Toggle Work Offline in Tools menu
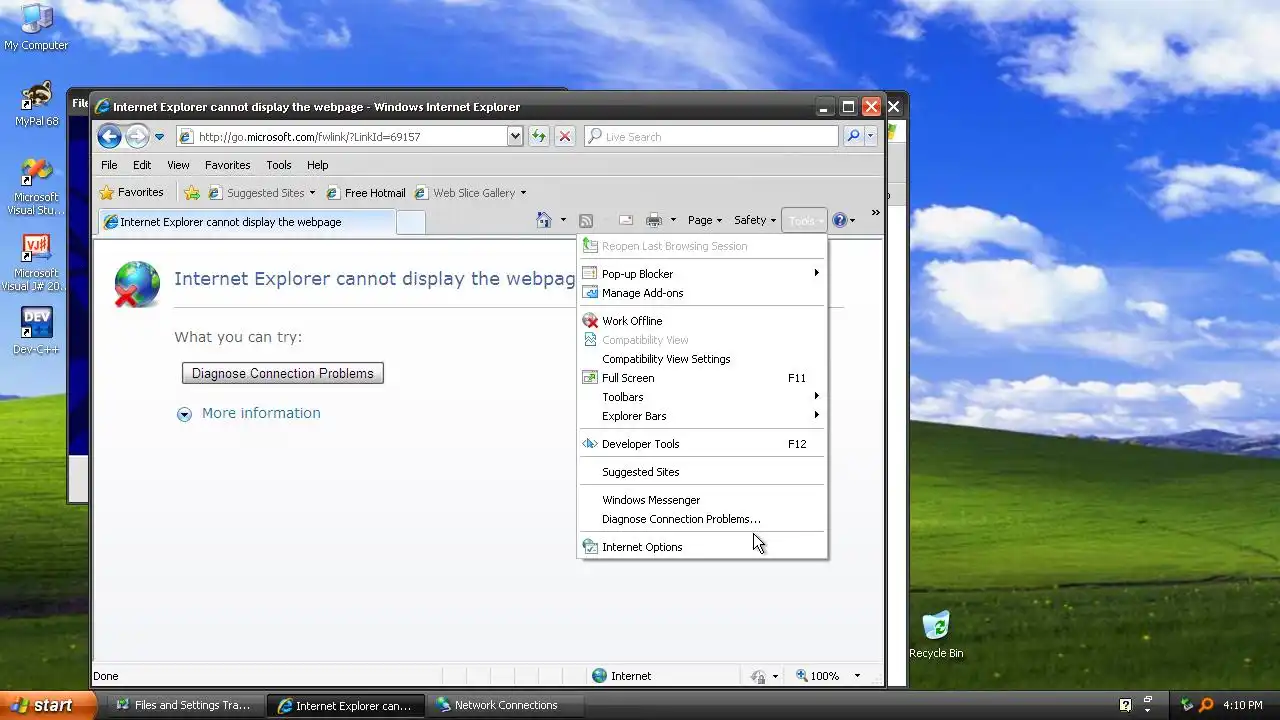 click(704, 321)
